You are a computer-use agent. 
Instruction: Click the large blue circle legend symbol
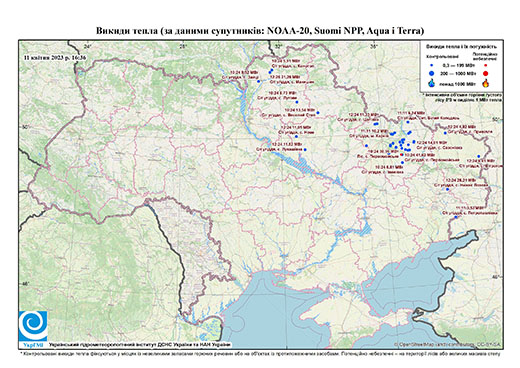(x=431, y=73)
